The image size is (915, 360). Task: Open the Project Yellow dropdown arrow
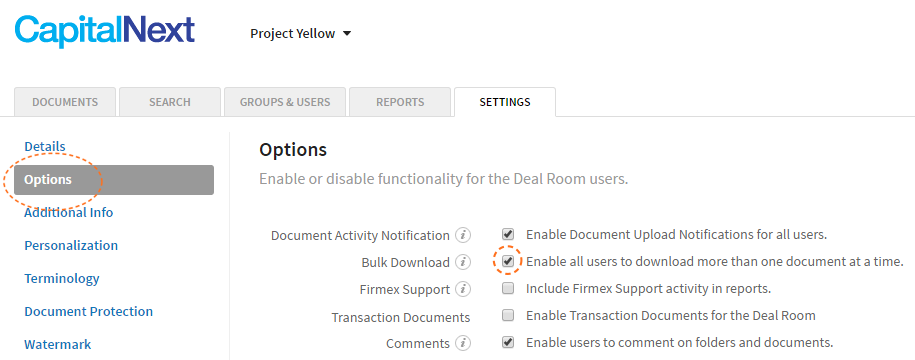(x=347, y=34)
